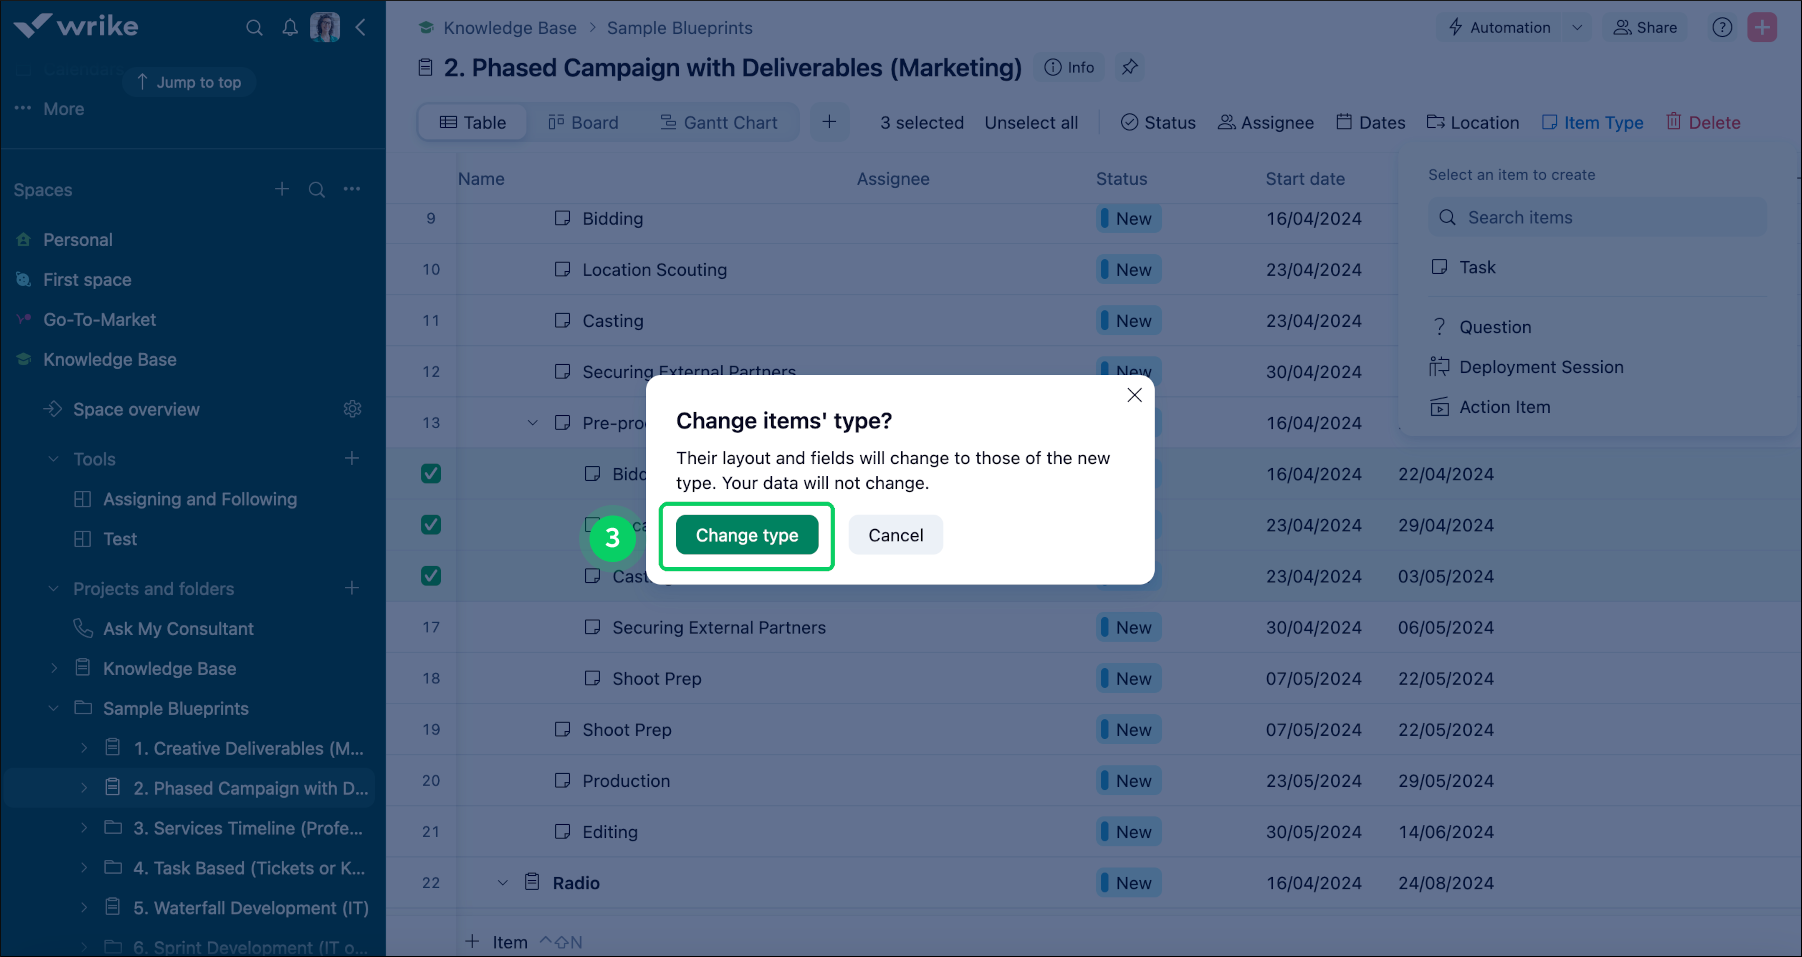Uncheck the third selected row checkbox
The width and height of the screenshot is (1802, 957).
[x=431, y=576]
